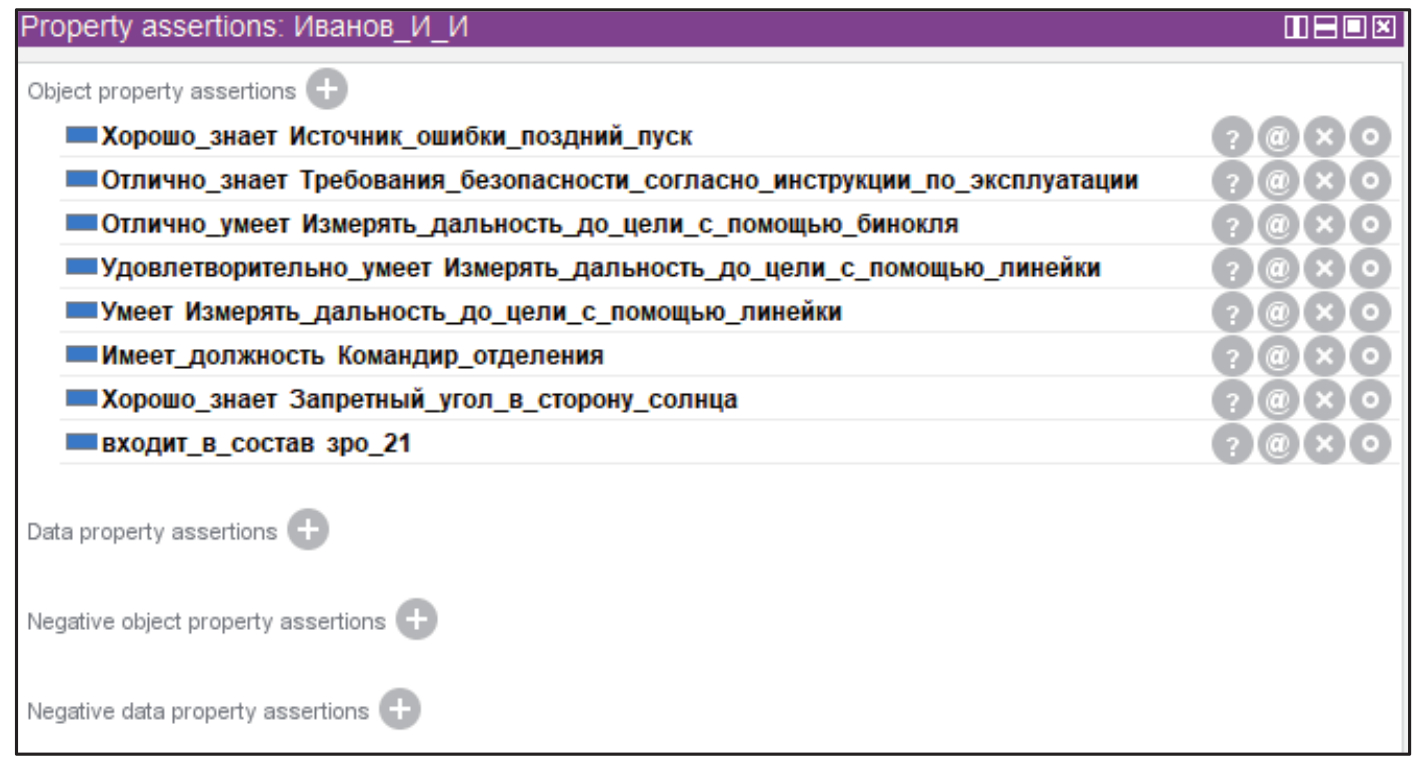Image resolution: width=1425 pixels, height=766 pixels.
Task: Float the Property assertions panel
Action: (x=1353, y=28)
